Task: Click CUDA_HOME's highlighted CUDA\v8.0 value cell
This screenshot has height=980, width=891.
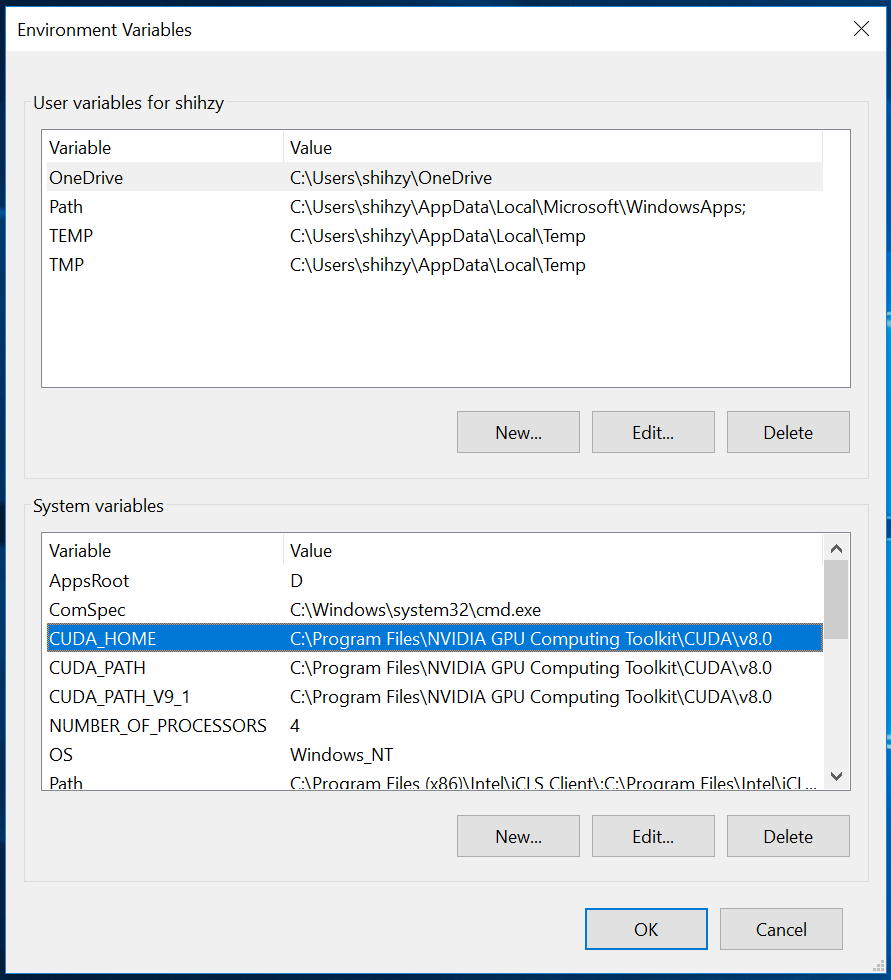Action: pos(530,638)
